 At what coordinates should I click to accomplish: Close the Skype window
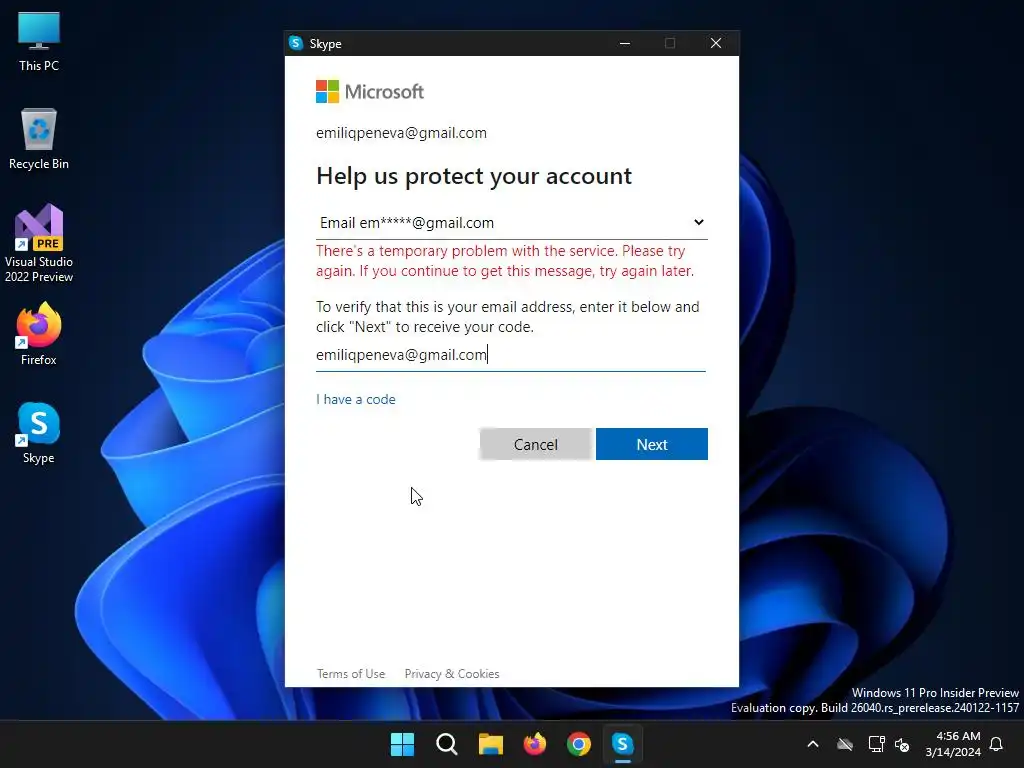point(716,43)
